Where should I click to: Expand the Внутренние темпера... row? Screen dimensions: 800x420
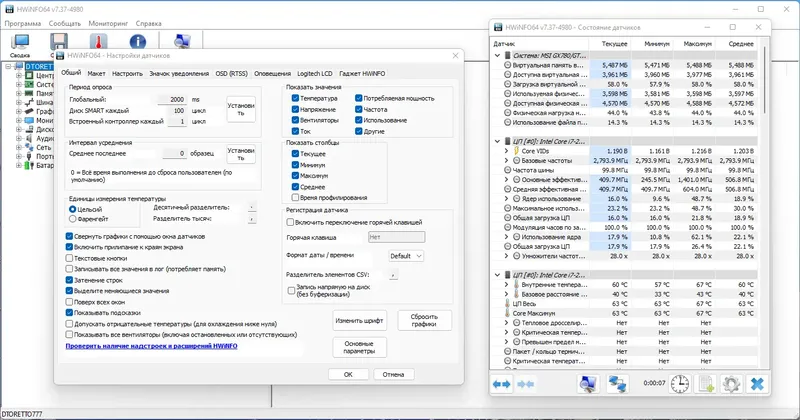point(506,285)
